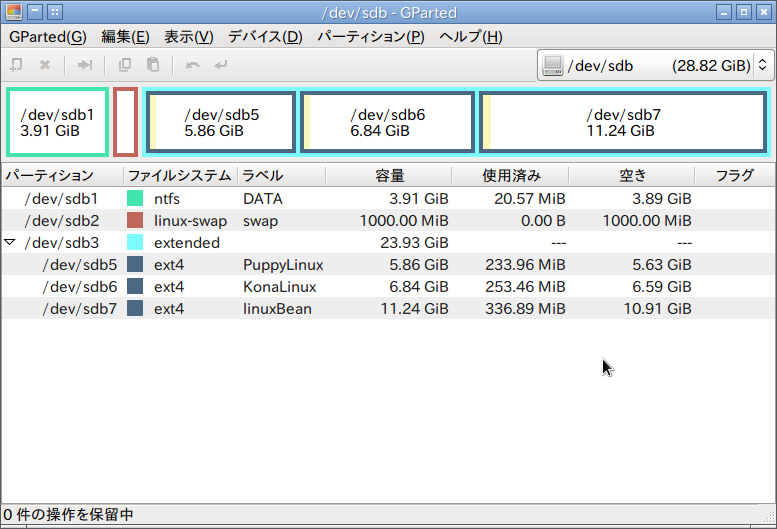Open the 編集(E) menu
Screen dimensions: 777x529
pos(125,37)
